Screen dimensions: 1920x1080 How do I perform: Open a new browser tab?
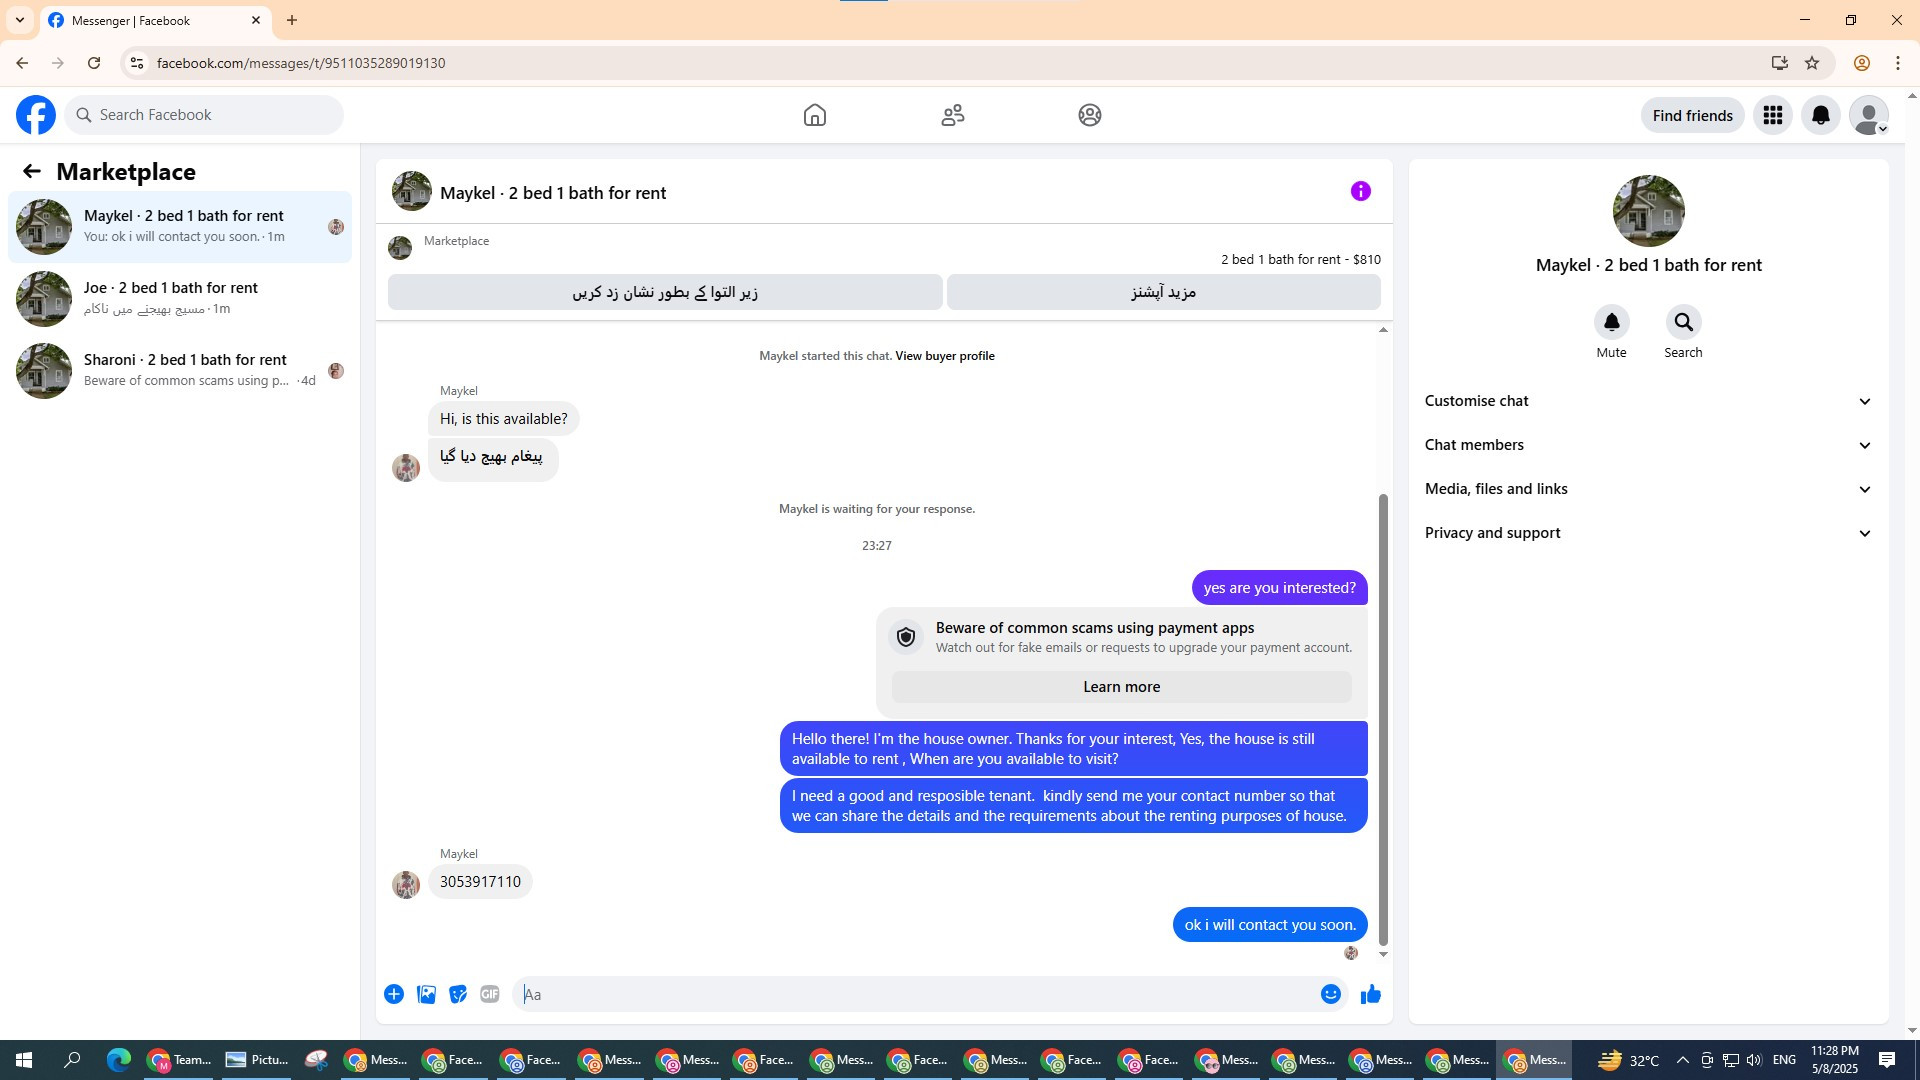[x=291, y=20]
